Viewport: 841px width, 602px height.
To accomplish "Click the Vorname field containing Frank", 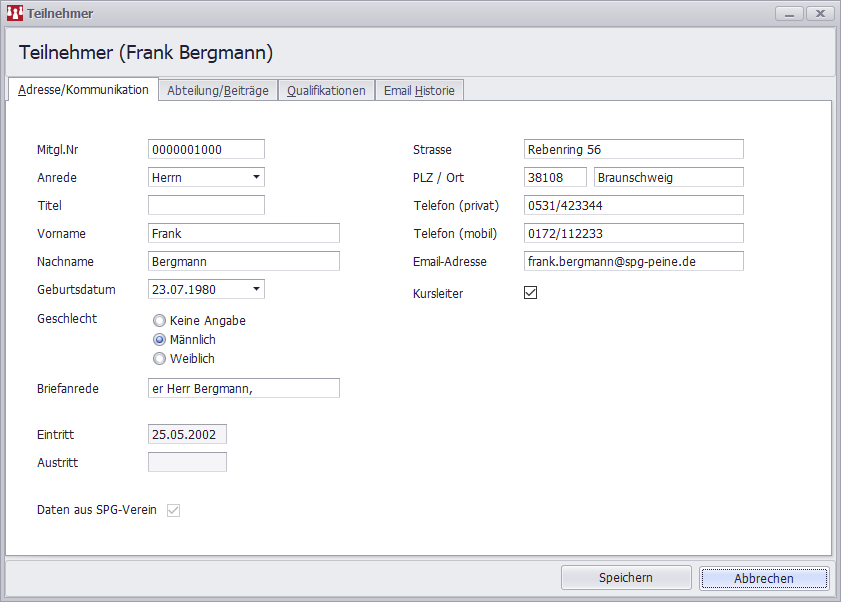I will pyautogui.click(x=244, y=233).
